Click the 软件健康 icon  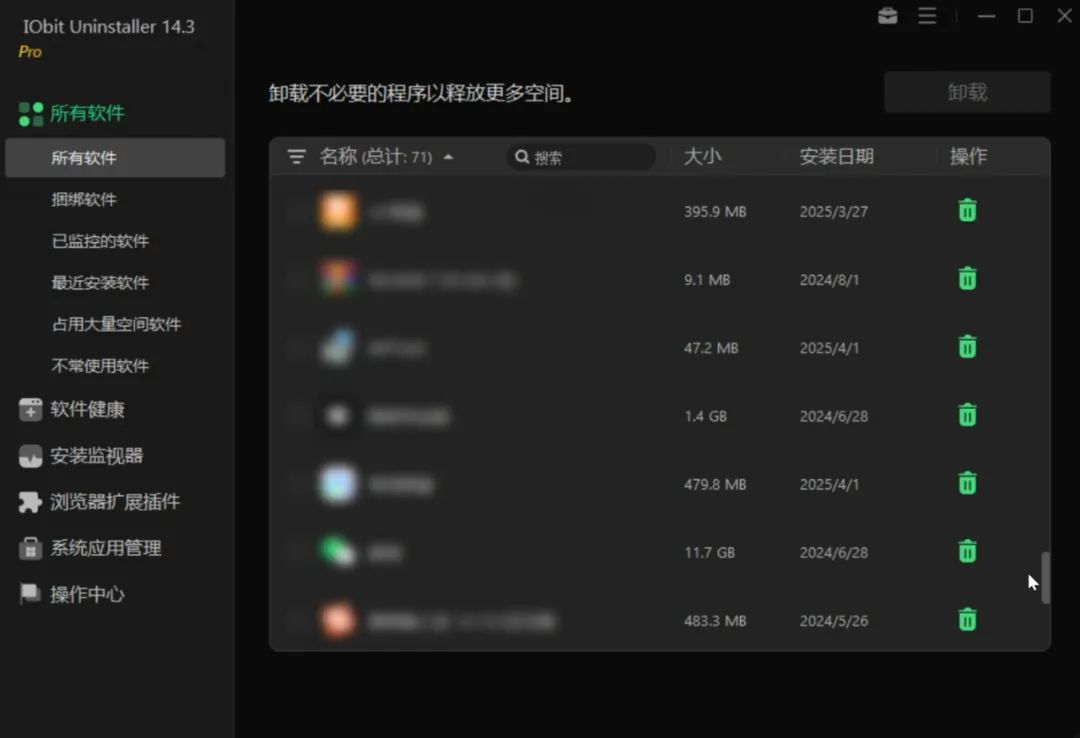pyautogui.click(x=30, y=409)
